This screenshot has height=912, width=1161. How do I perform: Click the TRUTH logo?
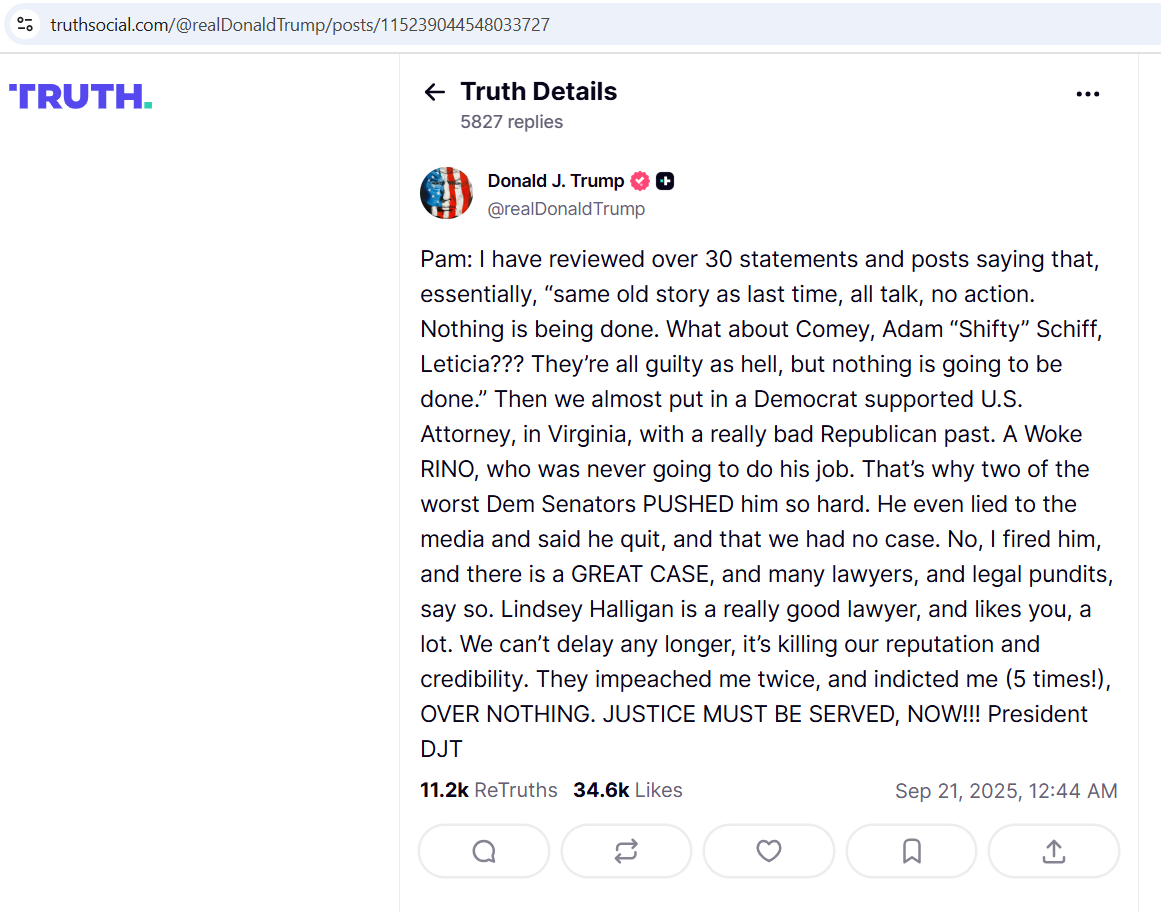tap(81, 96)
